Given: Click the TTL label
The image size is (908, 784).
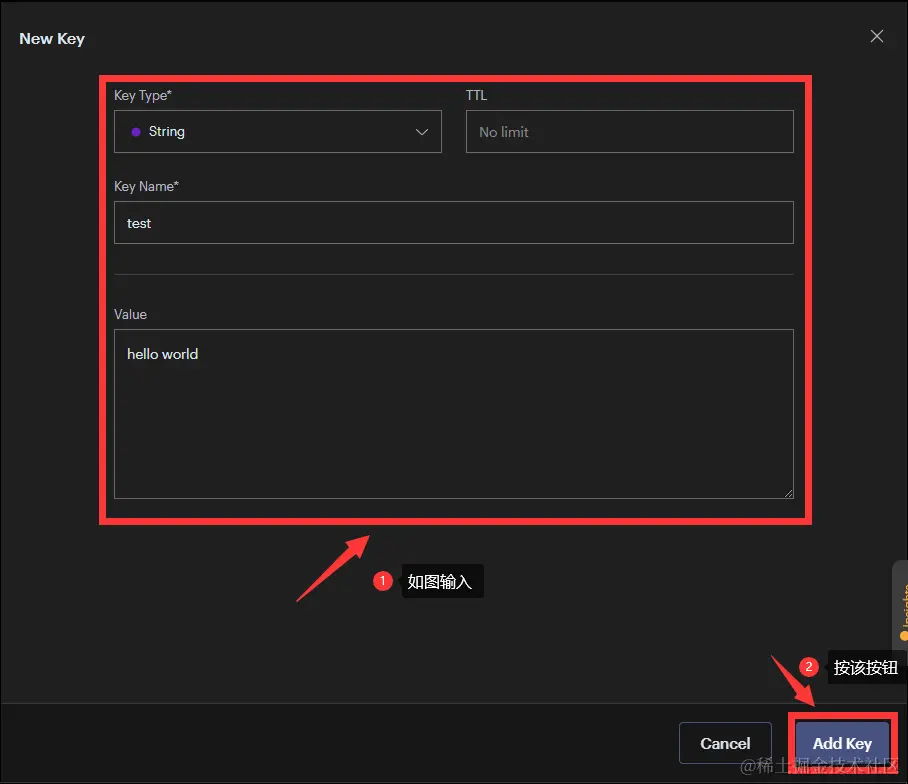Looking at the screenshot, I should click(x=477, y=96).
